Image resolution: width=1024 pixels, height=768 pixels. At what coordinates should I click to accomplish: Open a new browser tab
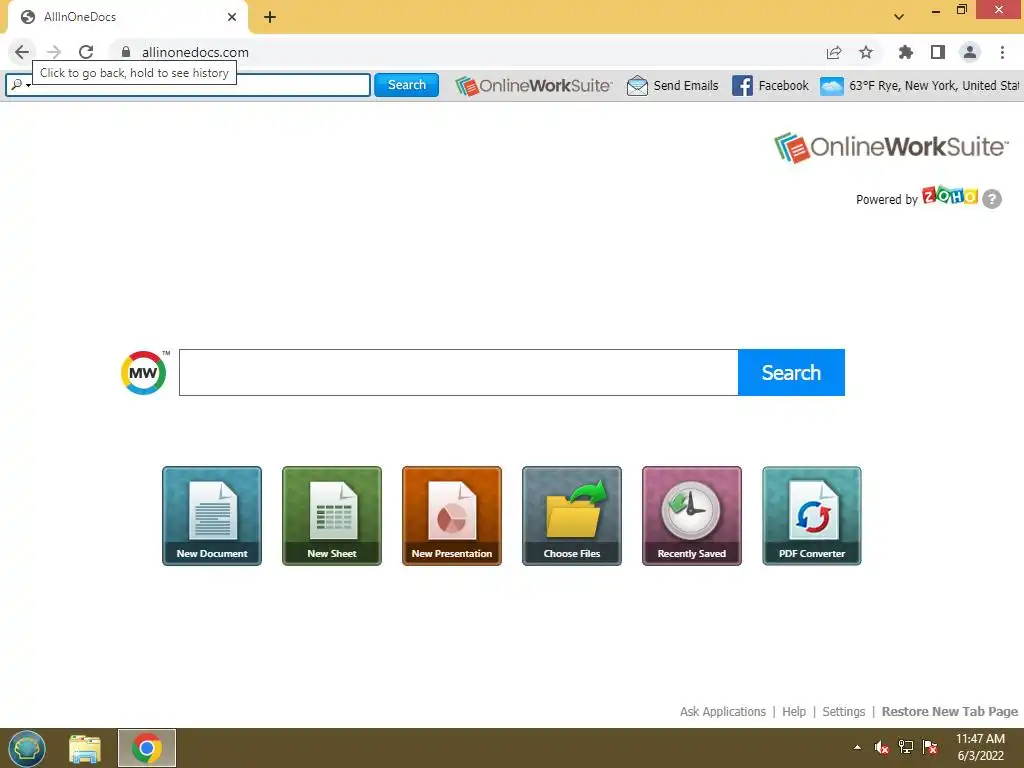[270, 17]
